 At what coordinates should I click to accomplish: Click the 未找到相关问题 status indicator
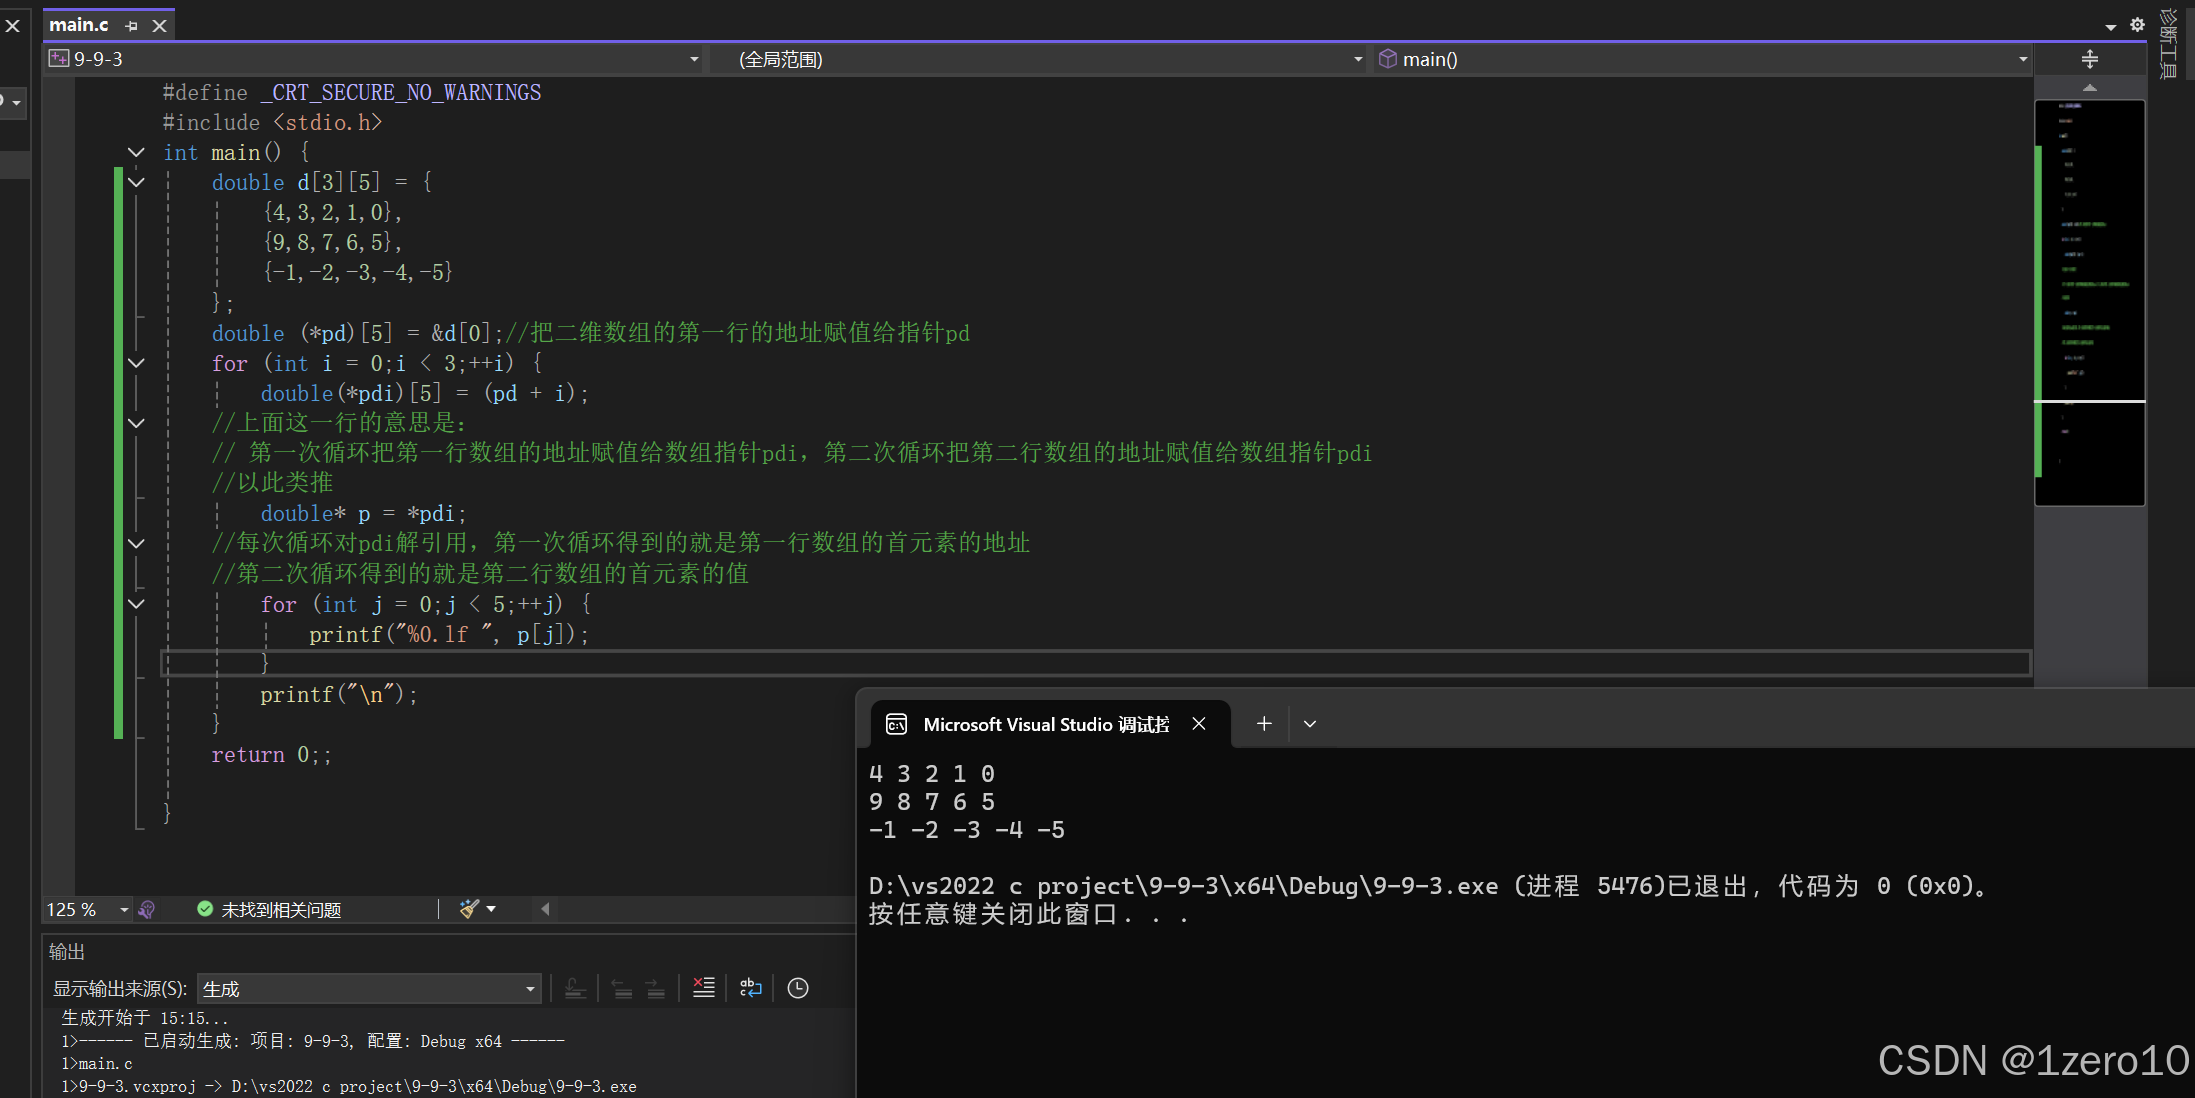tap(270, 909)
